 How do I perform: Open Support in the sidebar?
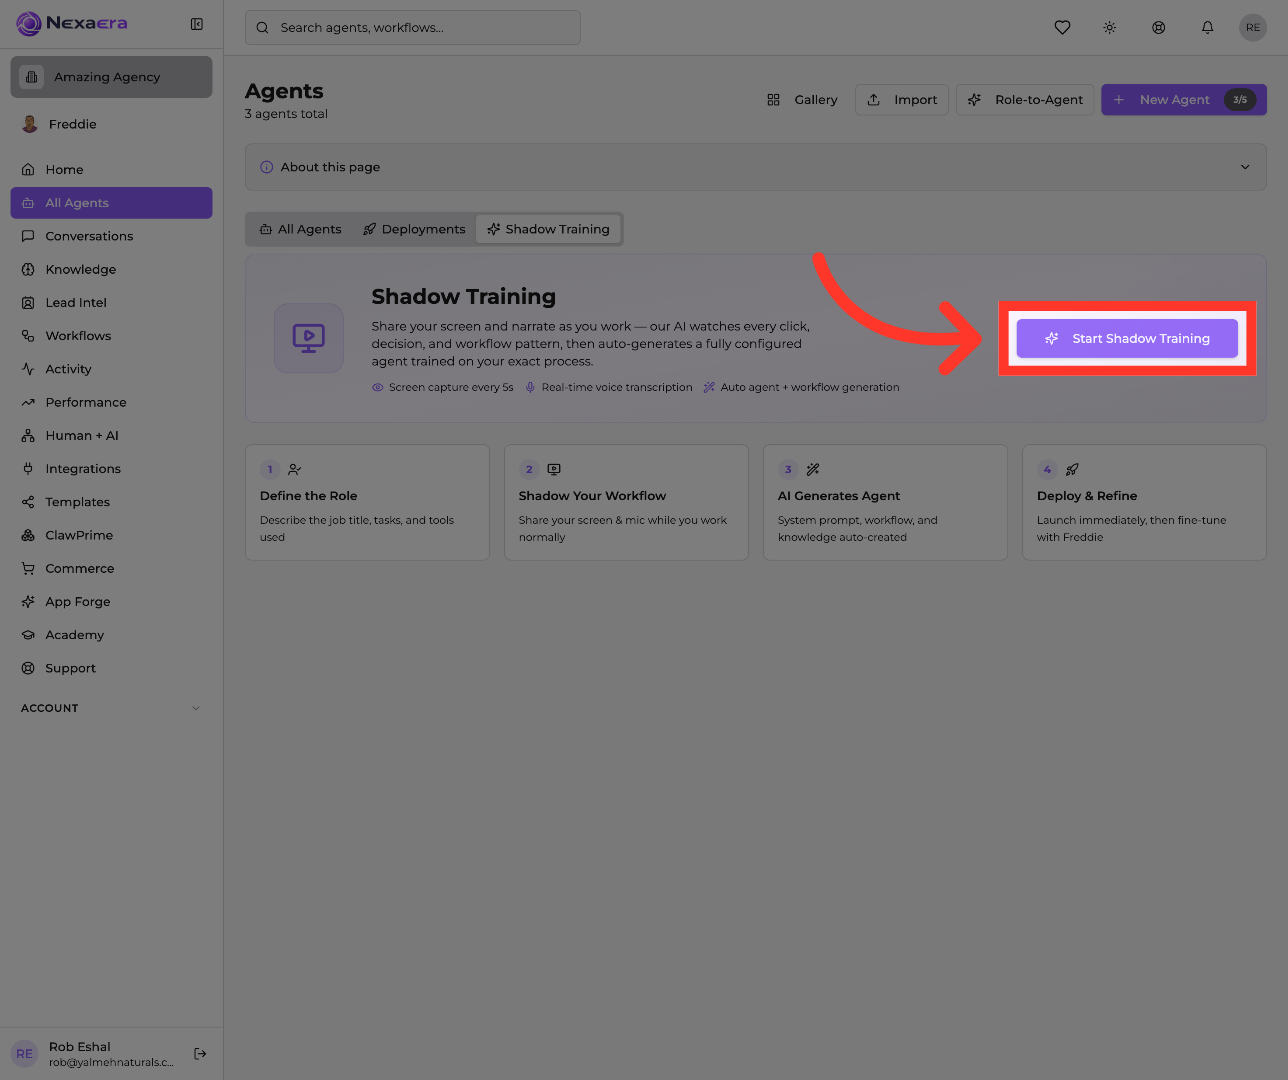click(x=111, y=668)
